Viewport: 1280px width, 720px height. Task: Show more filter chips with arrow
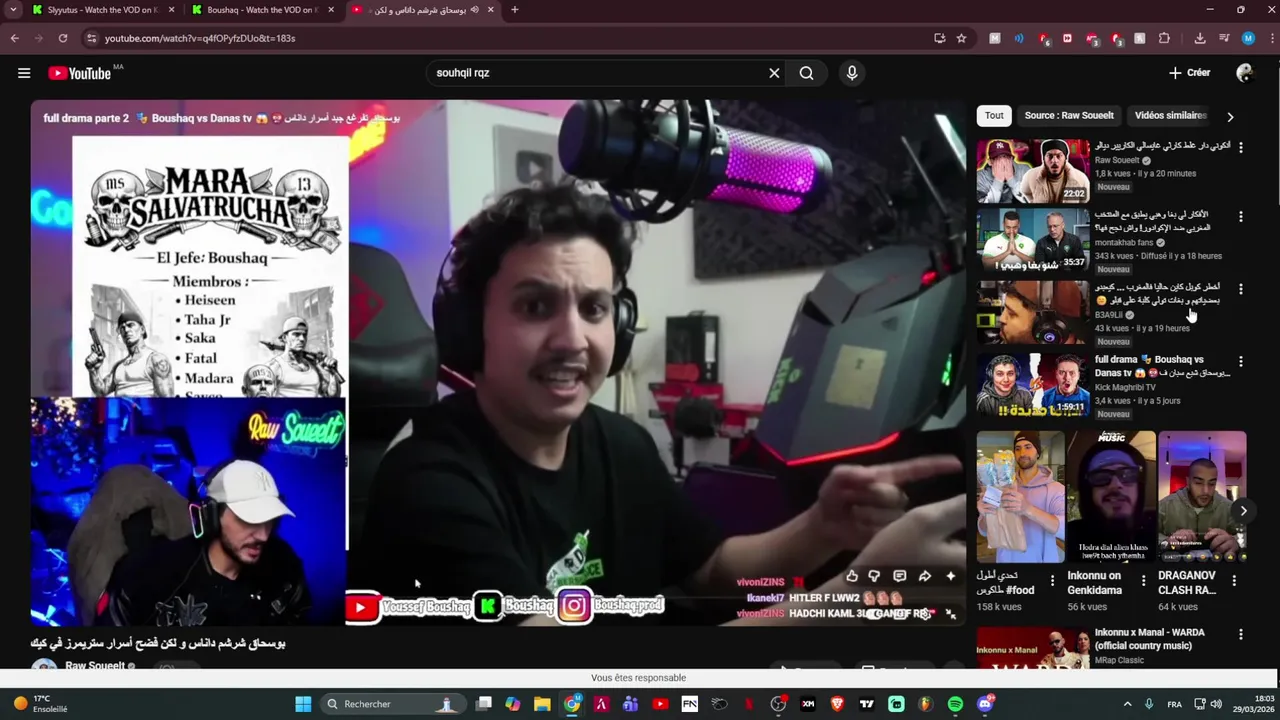[x=1230, y=117]
